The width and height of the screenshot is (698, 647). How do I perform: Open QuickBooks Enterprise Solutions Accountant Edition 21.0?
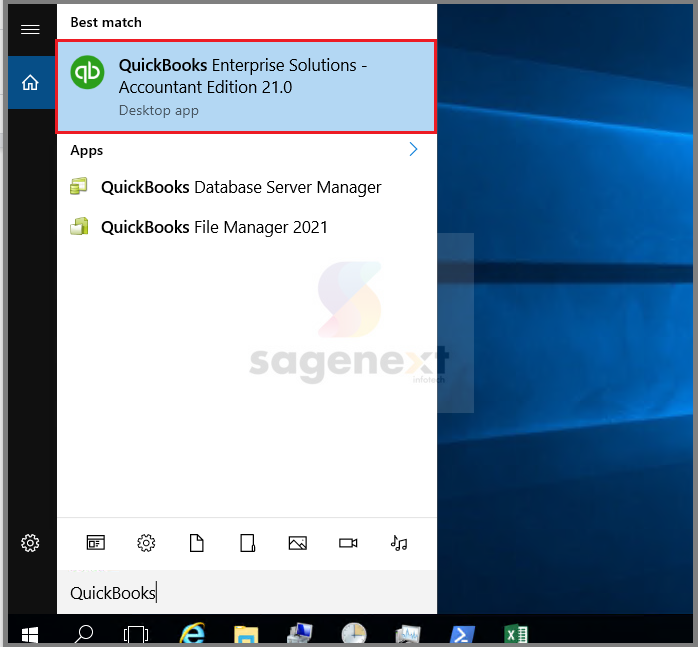(246, 86)
